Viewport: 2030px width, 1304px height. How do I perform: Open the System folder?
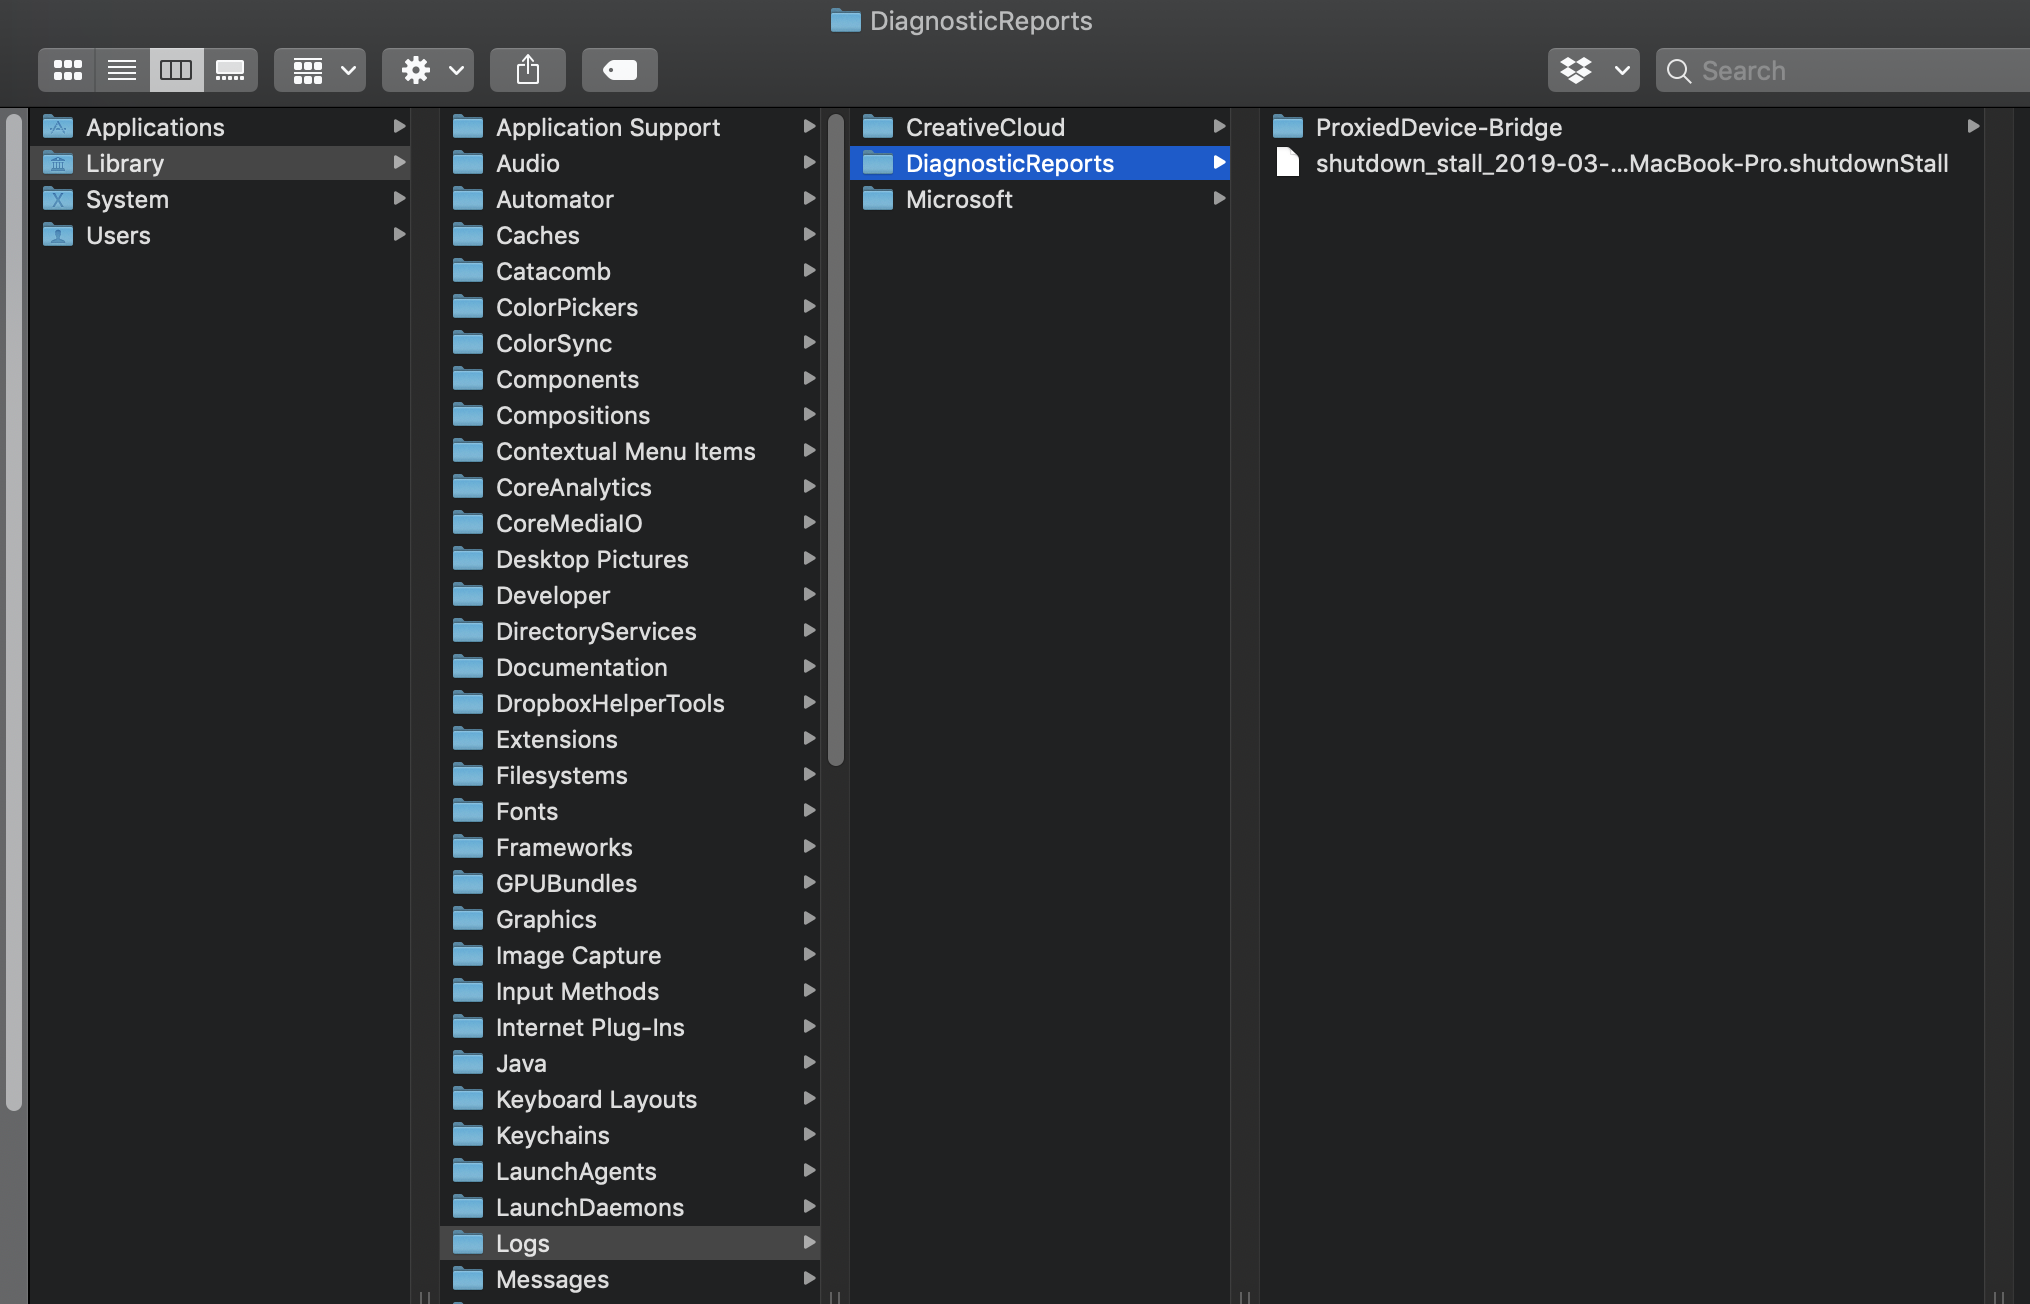tap(127, 199)
